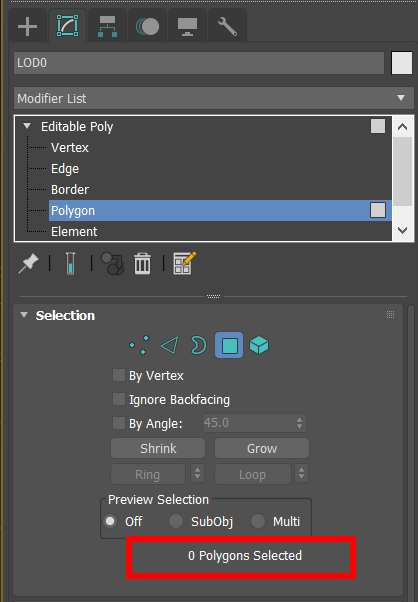Open the Hierarchy panel tab
418x602 pixels.
point(107,26)
